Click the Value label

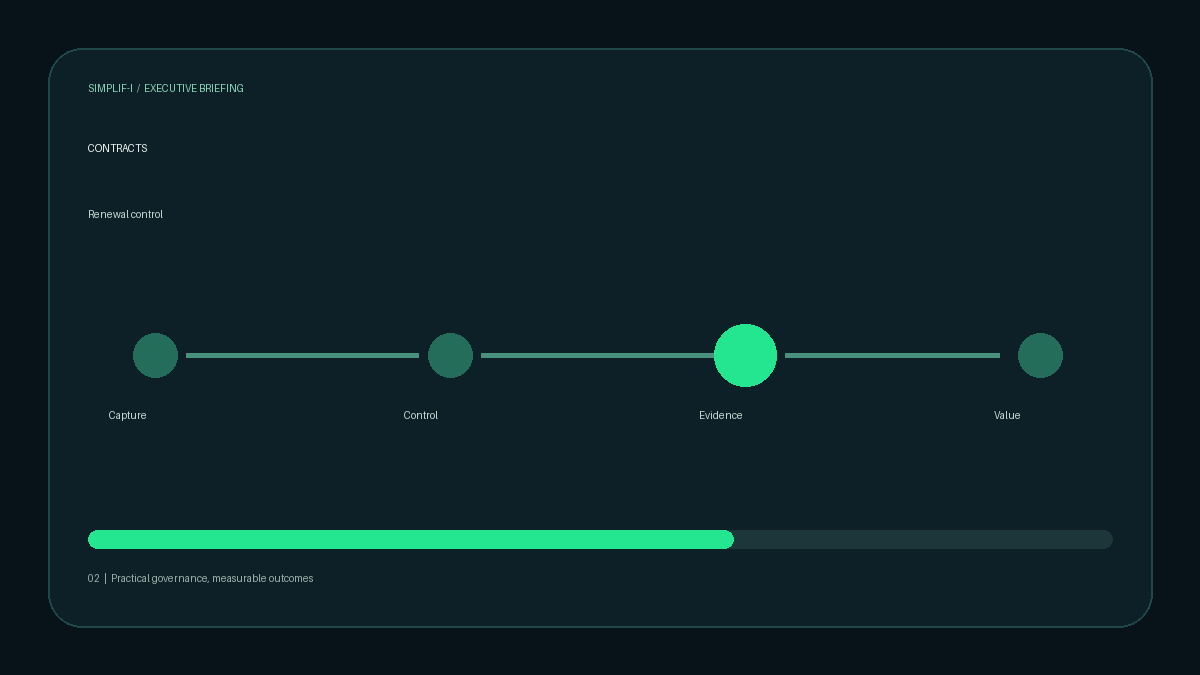[1007, 415]
